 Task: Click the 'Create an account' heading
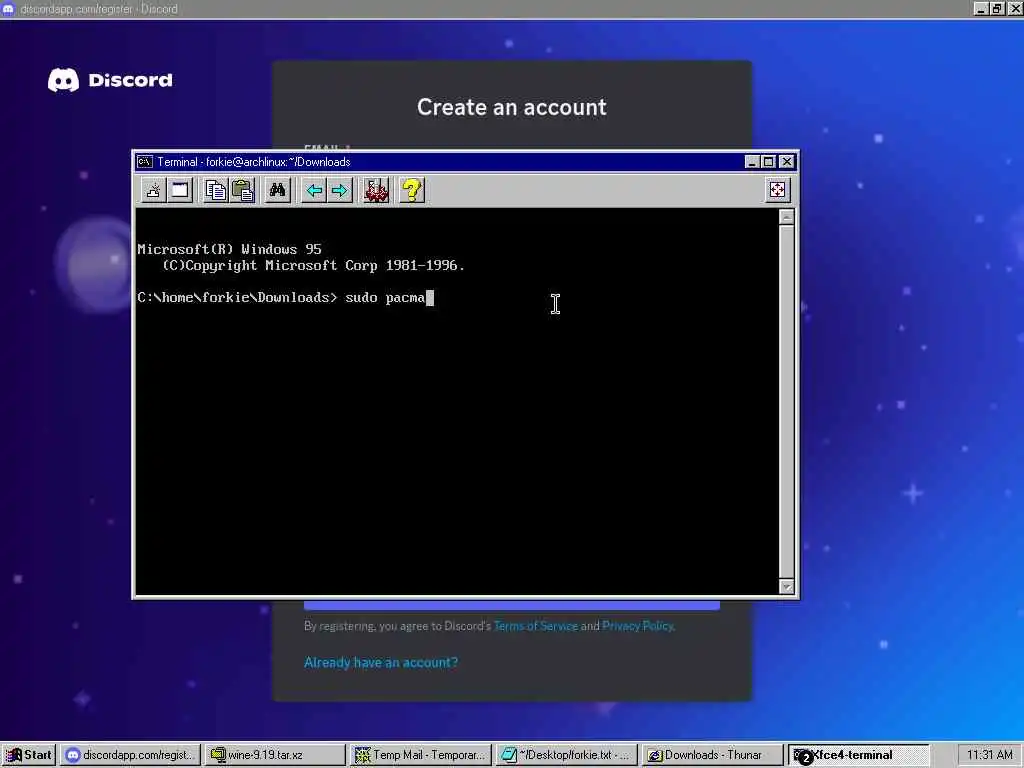[512, 107]
